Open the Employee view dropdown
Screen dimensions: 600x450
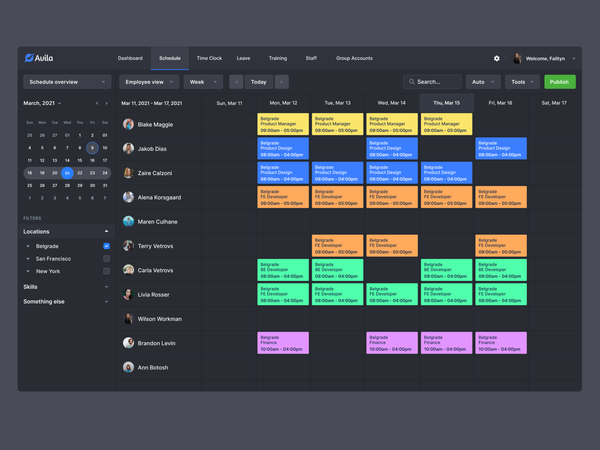[x=149, y=82]
